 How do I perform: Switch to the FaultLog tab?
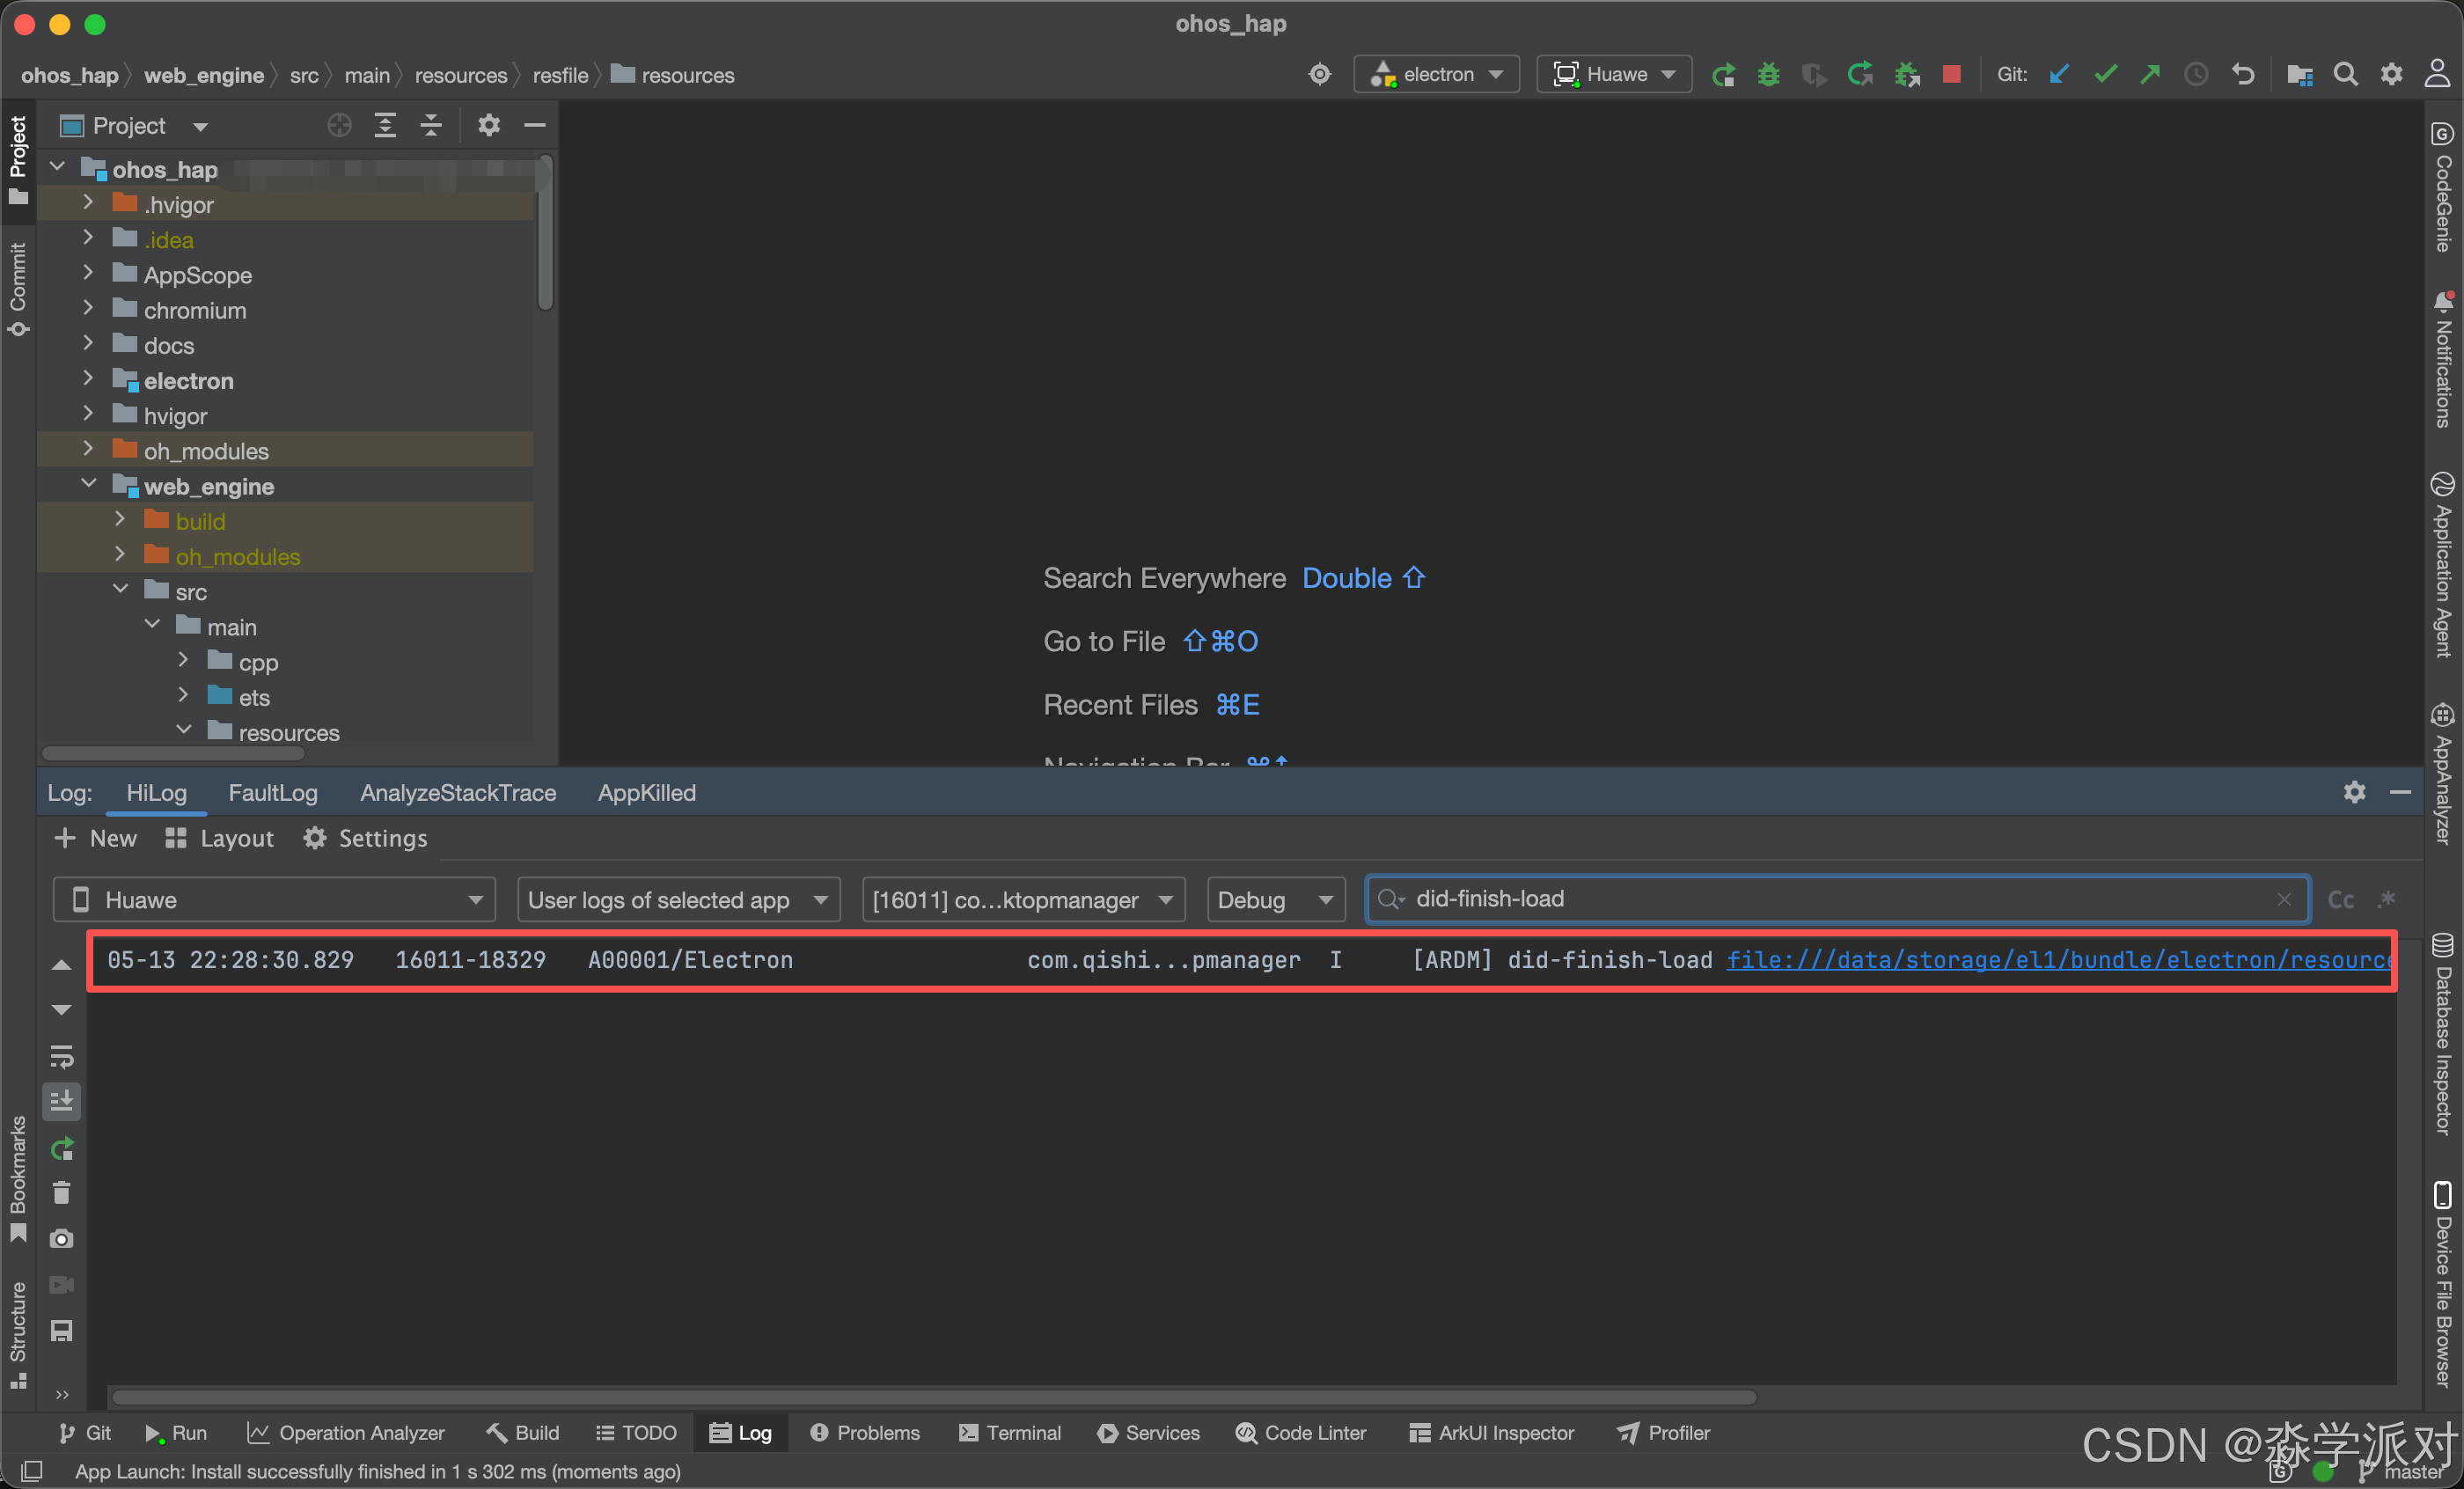pyautogui.click(x=273, y=792)
